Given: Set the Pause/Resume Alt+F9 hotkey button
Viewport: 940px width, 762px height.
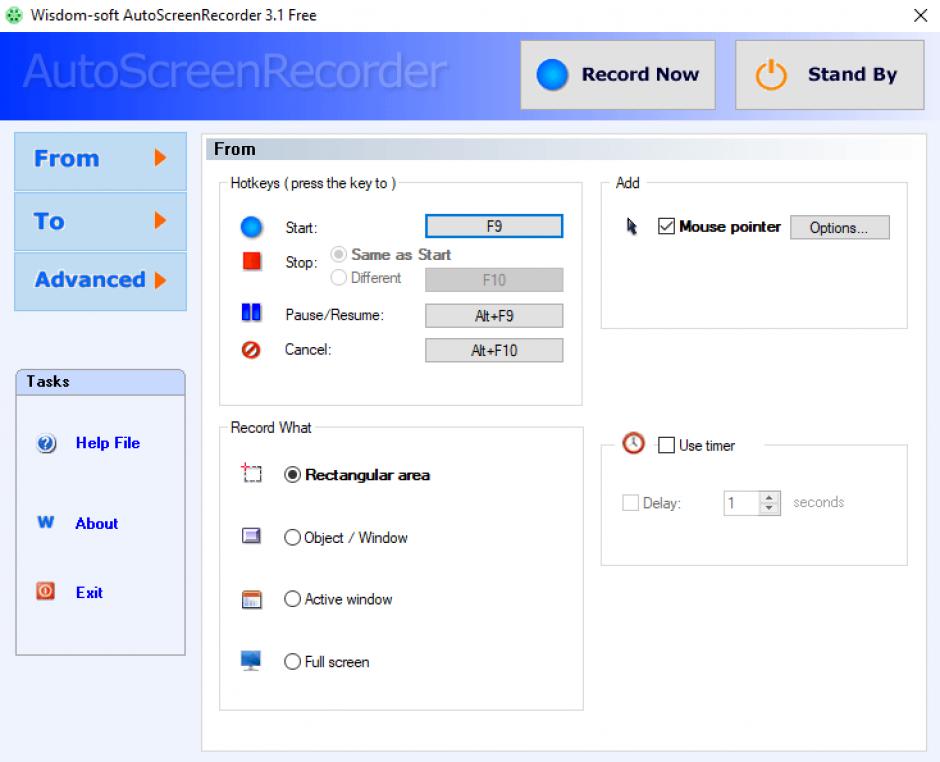Looking at the screenshot, I should coord(494,316).
